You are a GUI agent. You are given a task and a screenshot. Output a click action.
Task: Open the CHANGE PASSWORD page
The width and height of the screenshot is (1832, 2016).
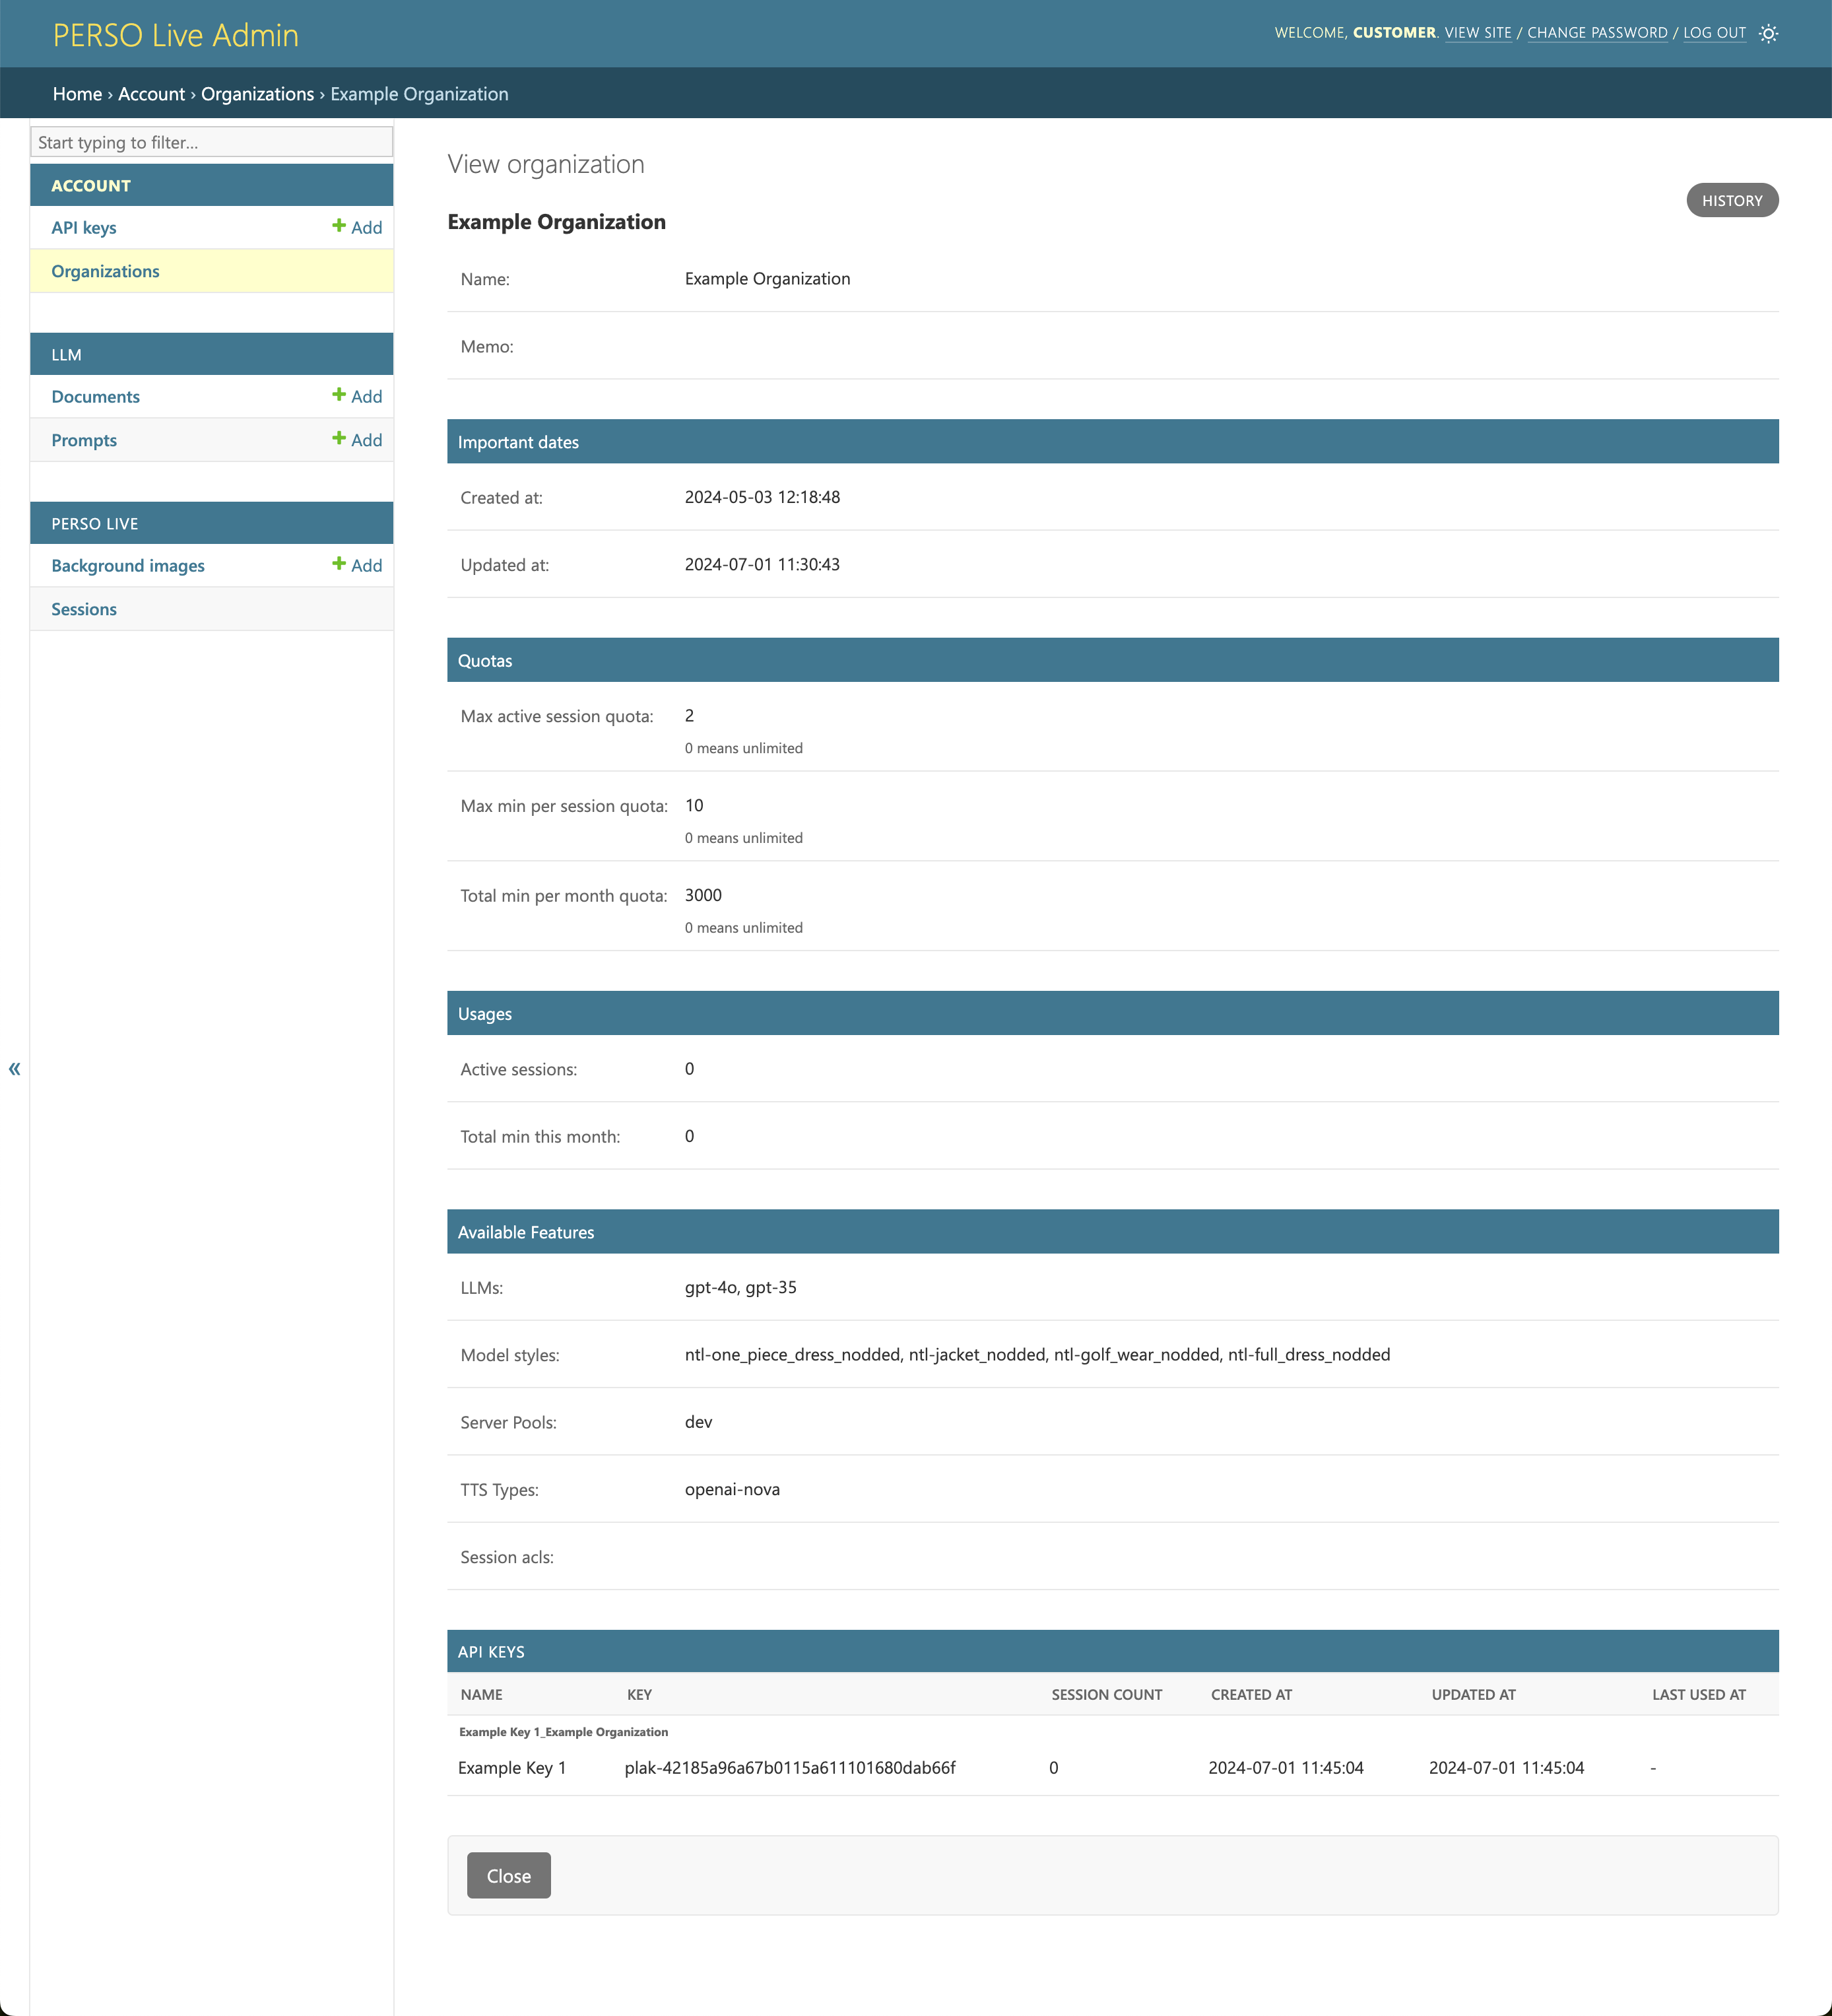(x=1596, y=32)
